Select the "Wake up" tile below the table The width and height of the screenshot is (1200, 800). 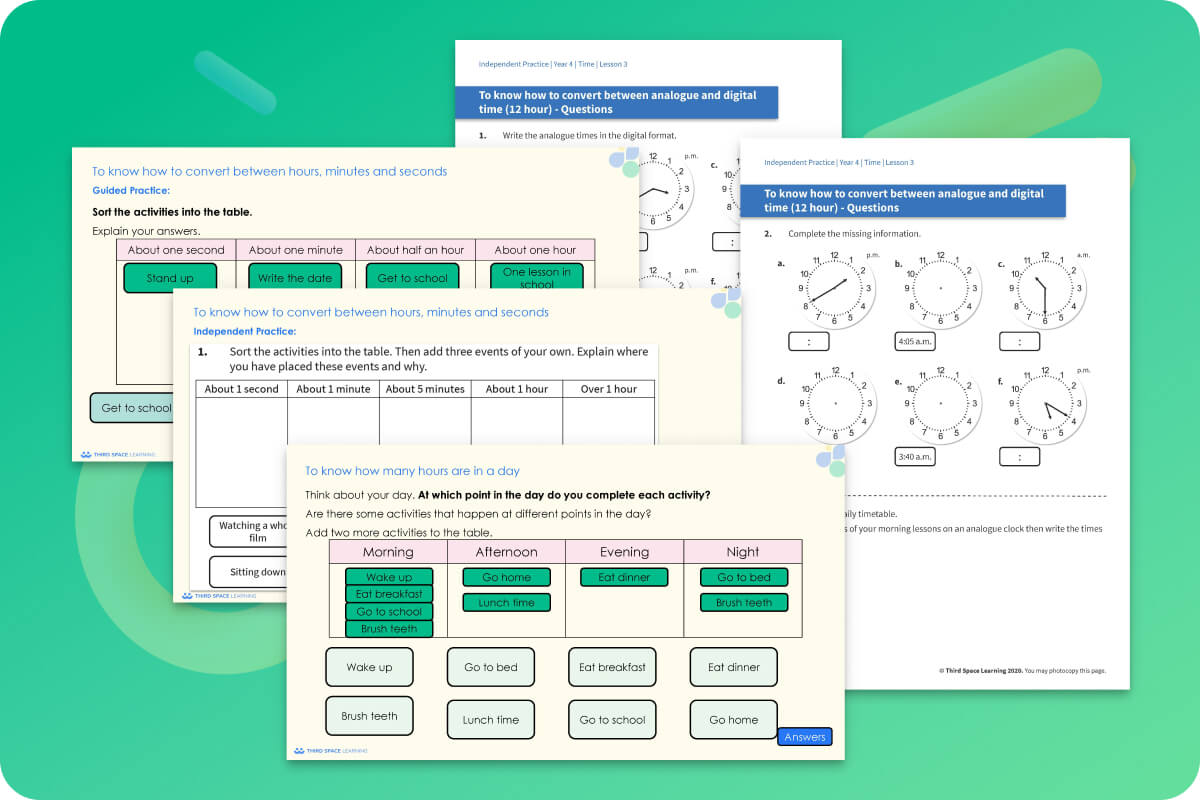coord(369,667)
